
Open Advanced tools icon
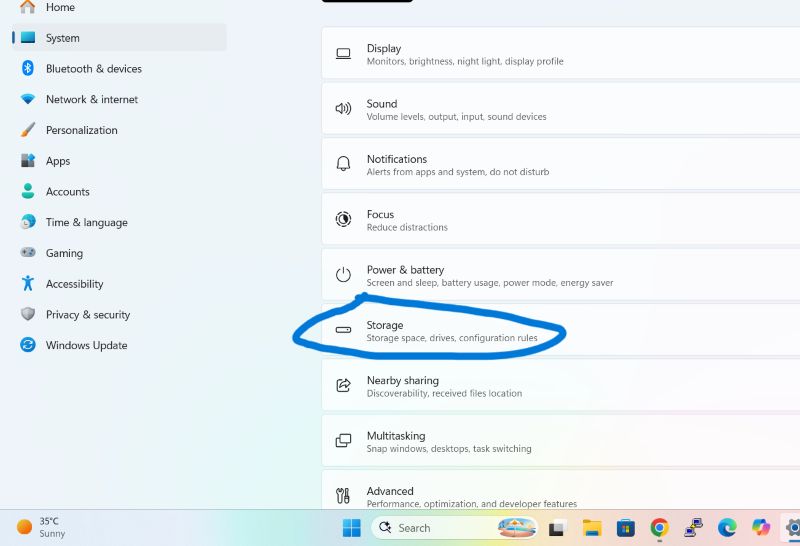coord(343,495)
